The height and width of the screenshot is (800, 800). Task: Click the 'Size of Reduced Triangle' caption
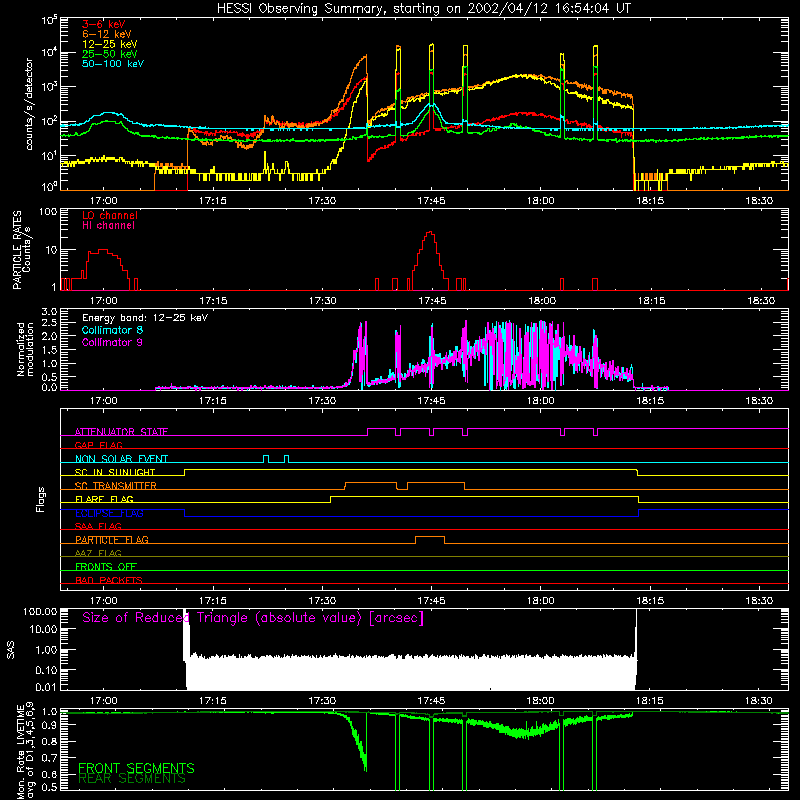(x=253, y=618)
